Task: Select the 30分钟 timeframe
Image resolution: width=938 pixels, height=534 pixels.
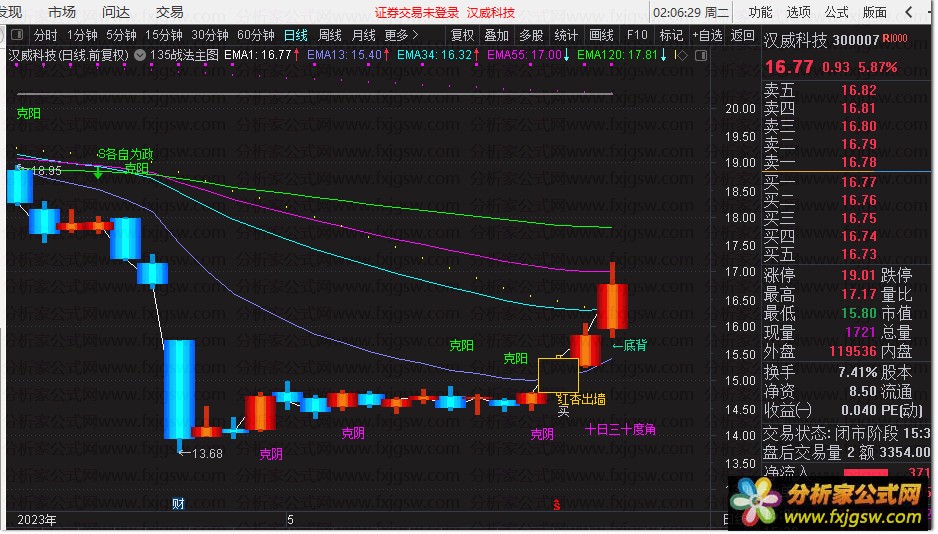Action: tap(210, 35)
